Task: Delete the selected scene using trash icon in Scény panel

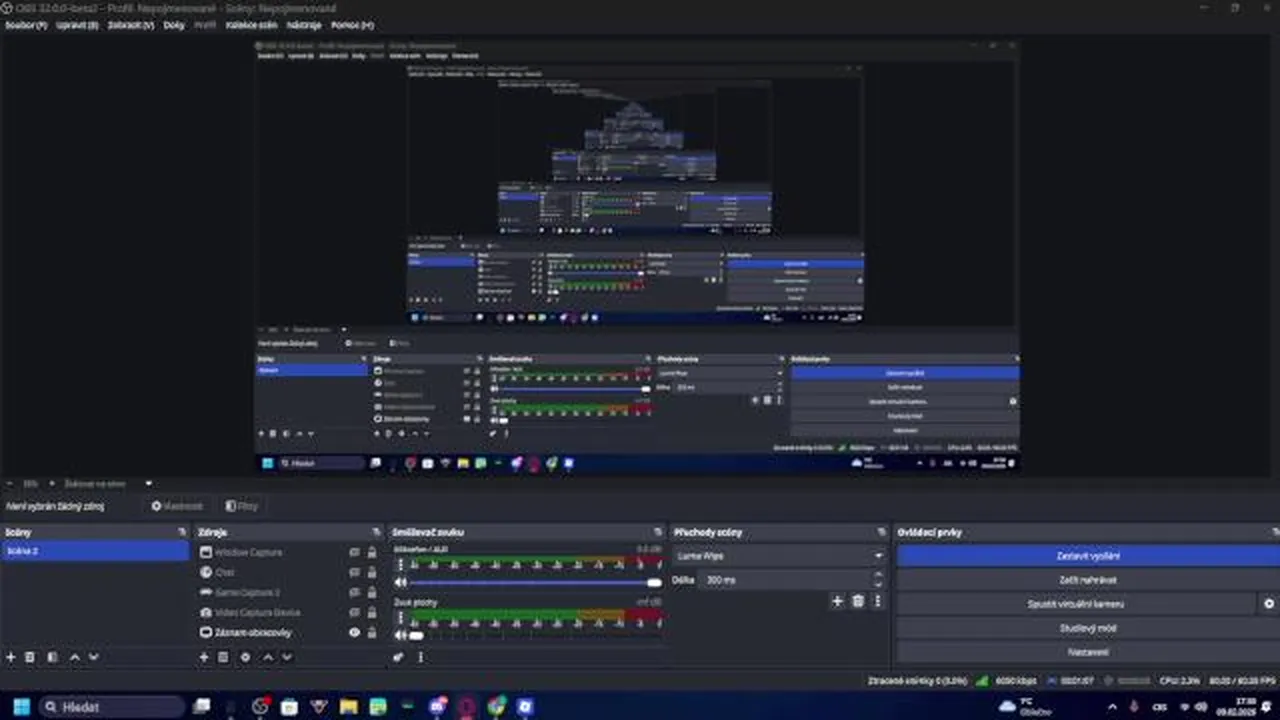Action: 30,657
